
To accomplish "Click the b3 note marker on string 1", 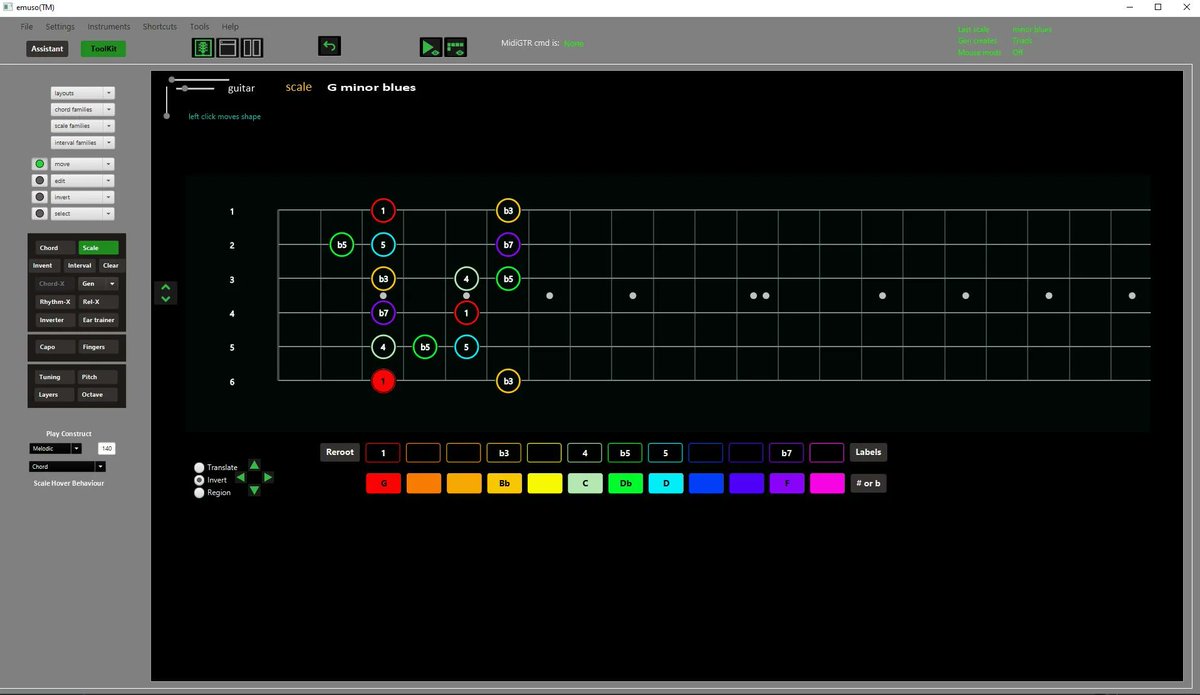I will pos(508,211).
